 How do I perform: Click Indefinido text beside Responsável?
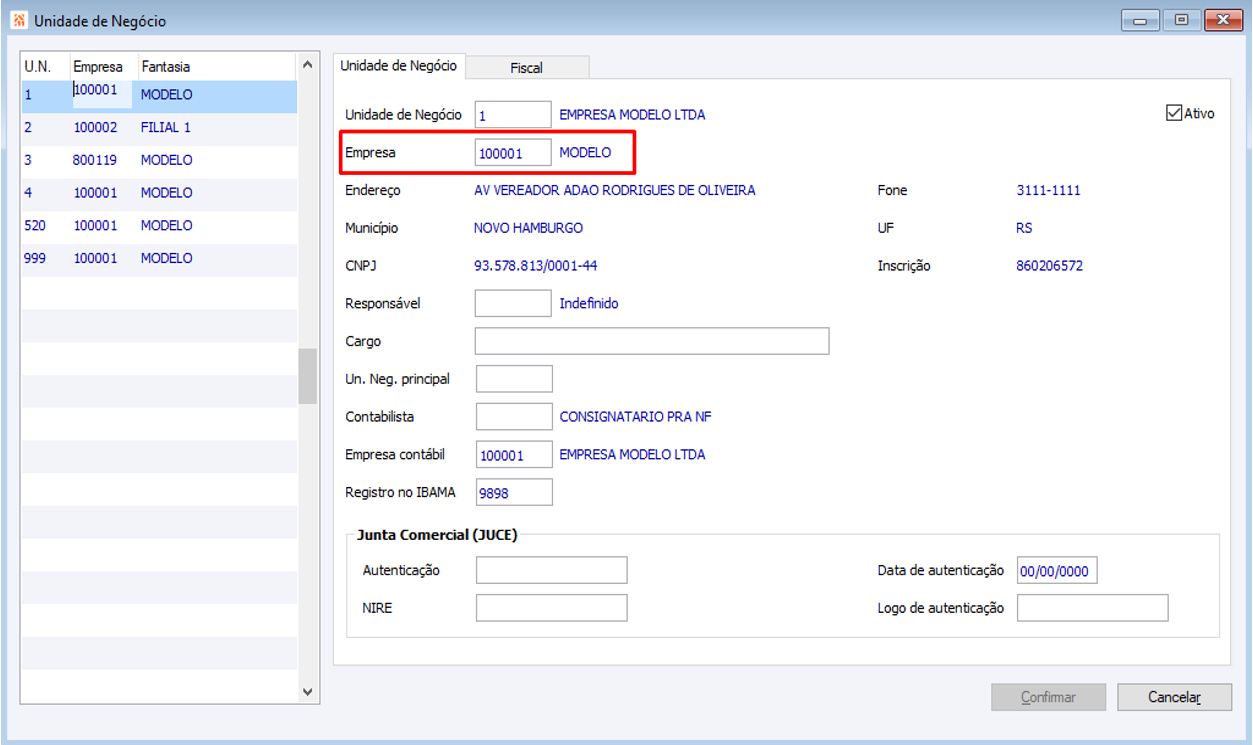click(x=589, y=303)
